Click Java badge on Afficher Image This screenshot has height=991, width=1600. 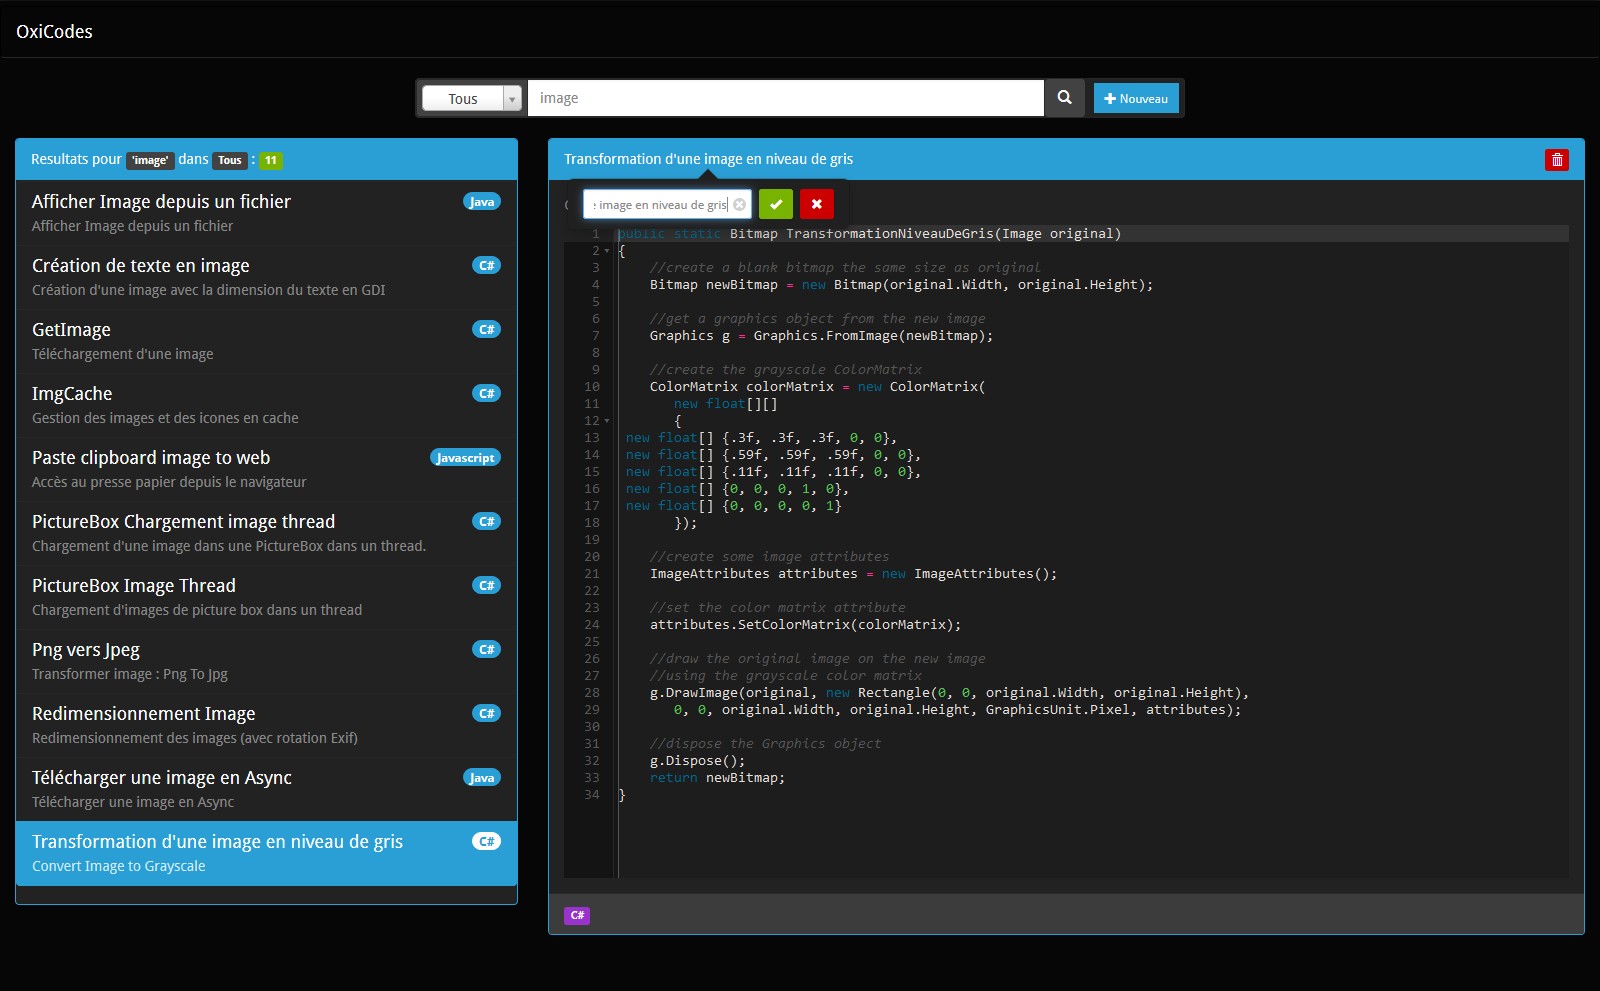pyautogui.click(x=482, y=202)
